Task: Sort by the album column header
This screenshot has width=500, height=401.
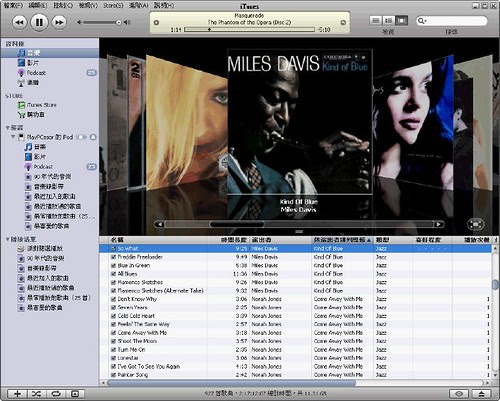Action: pos(342,240)
